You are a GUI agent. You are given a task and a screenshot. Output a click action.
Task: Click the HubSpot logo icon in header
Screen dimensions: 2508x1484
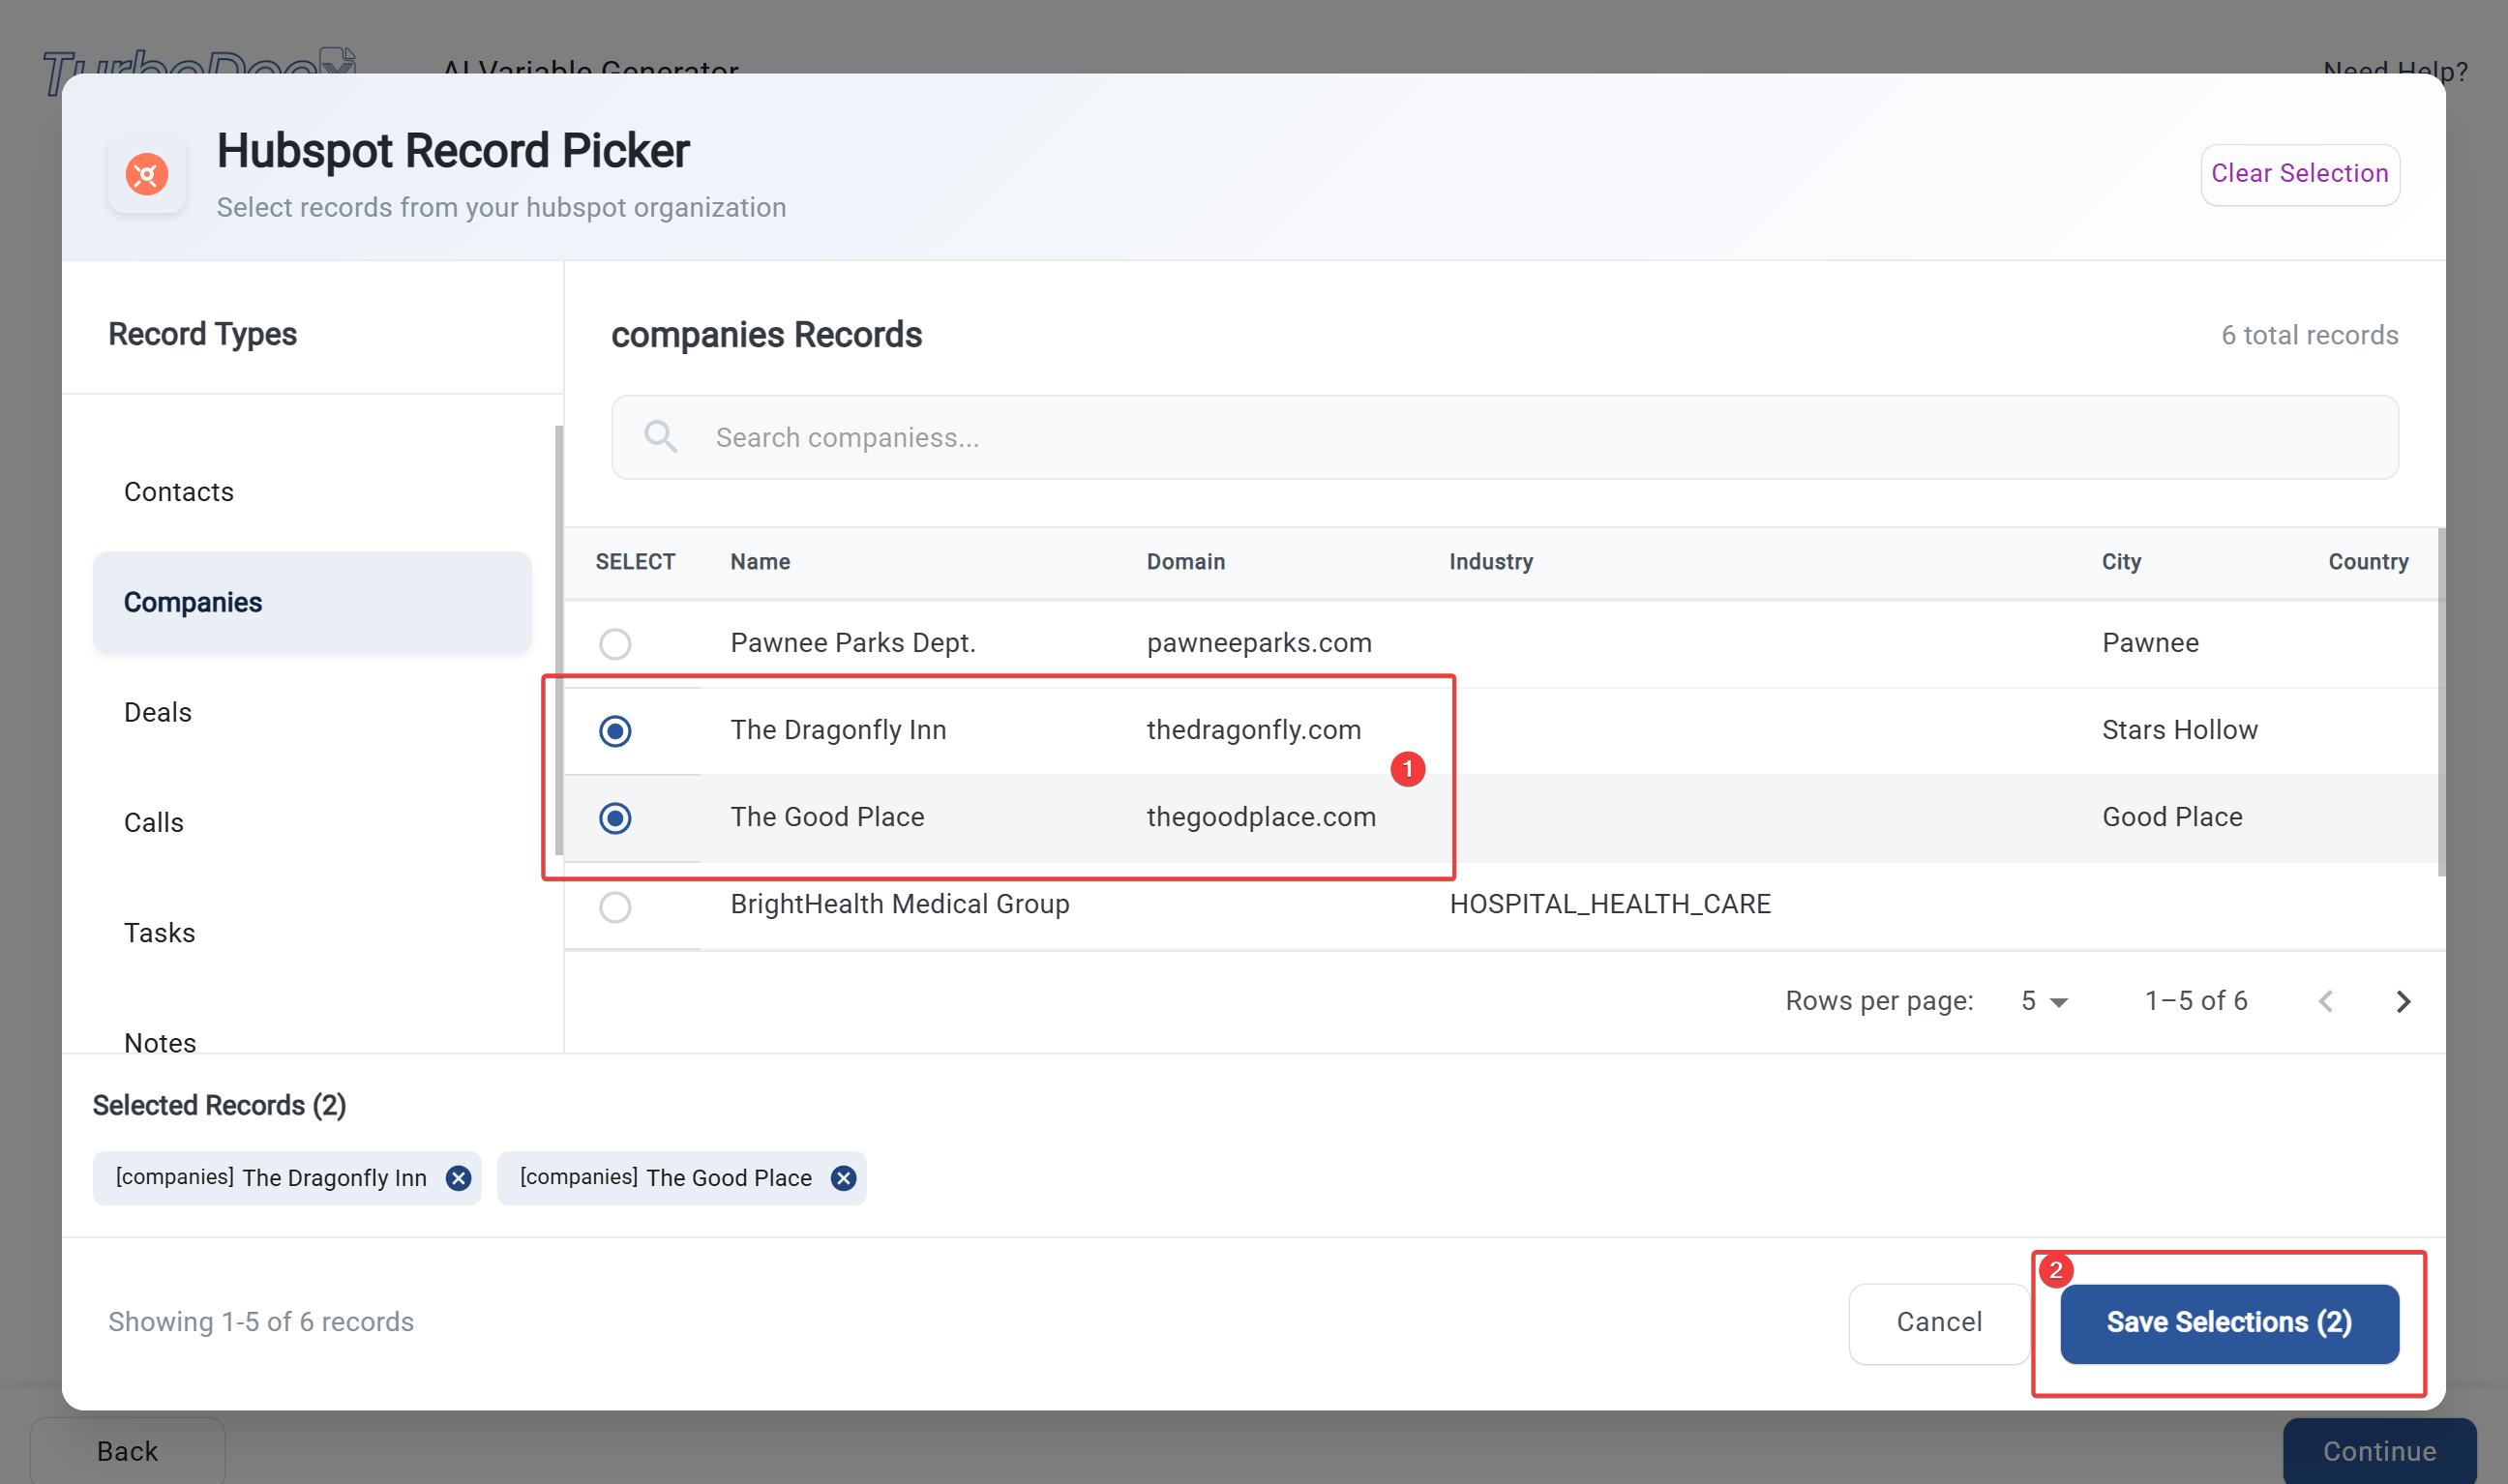(147, 174)
